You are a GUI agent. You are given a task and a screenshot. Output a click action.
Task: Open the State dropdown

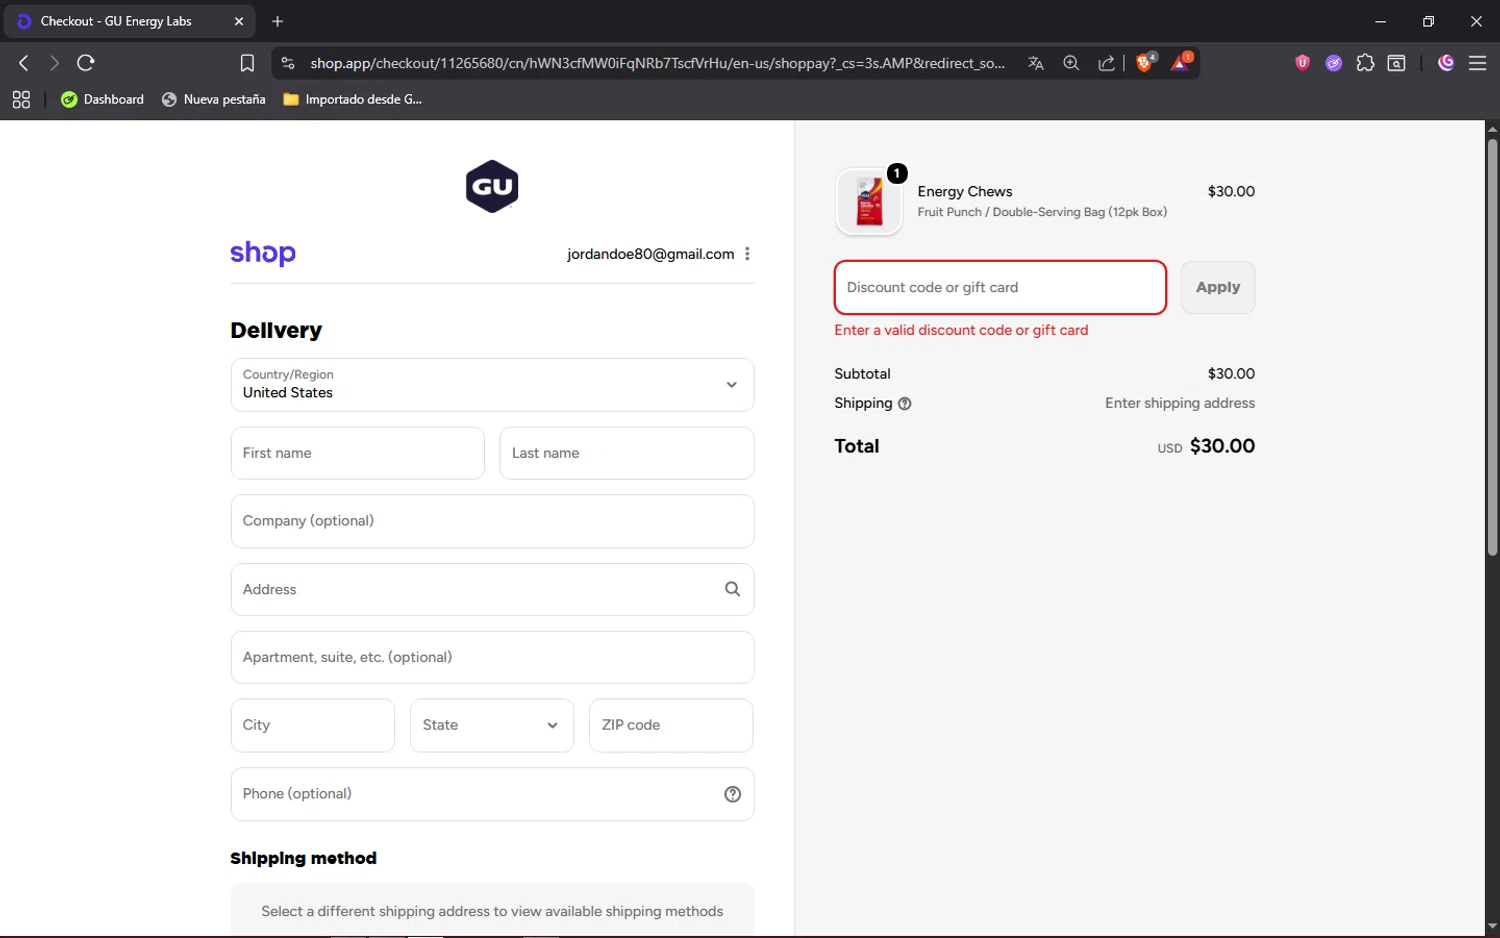pos(492,725)
